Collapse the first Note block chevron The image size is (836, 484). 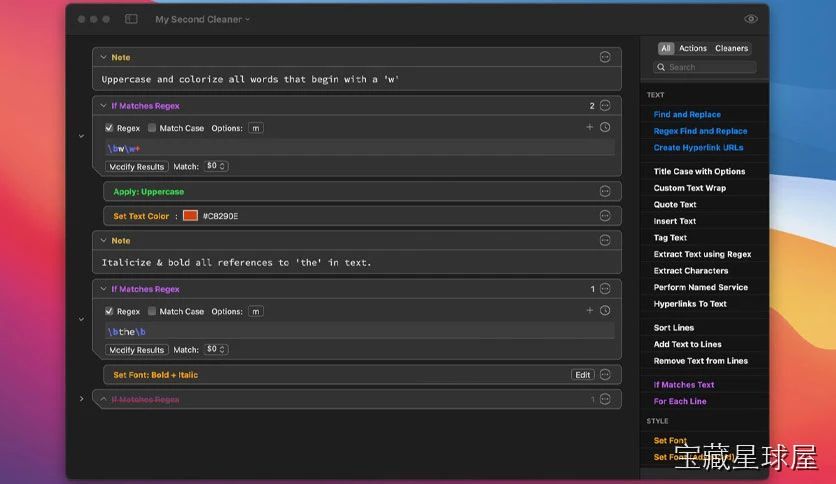click(x=103, y=57)
